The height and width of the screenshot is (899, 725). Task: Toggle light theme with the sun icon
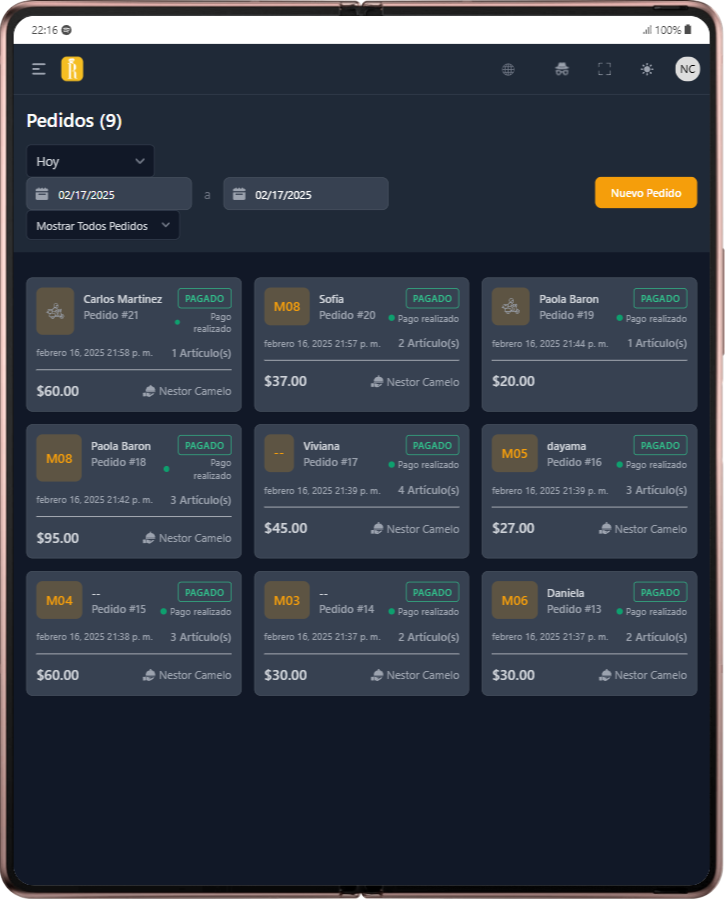[647, 69]
